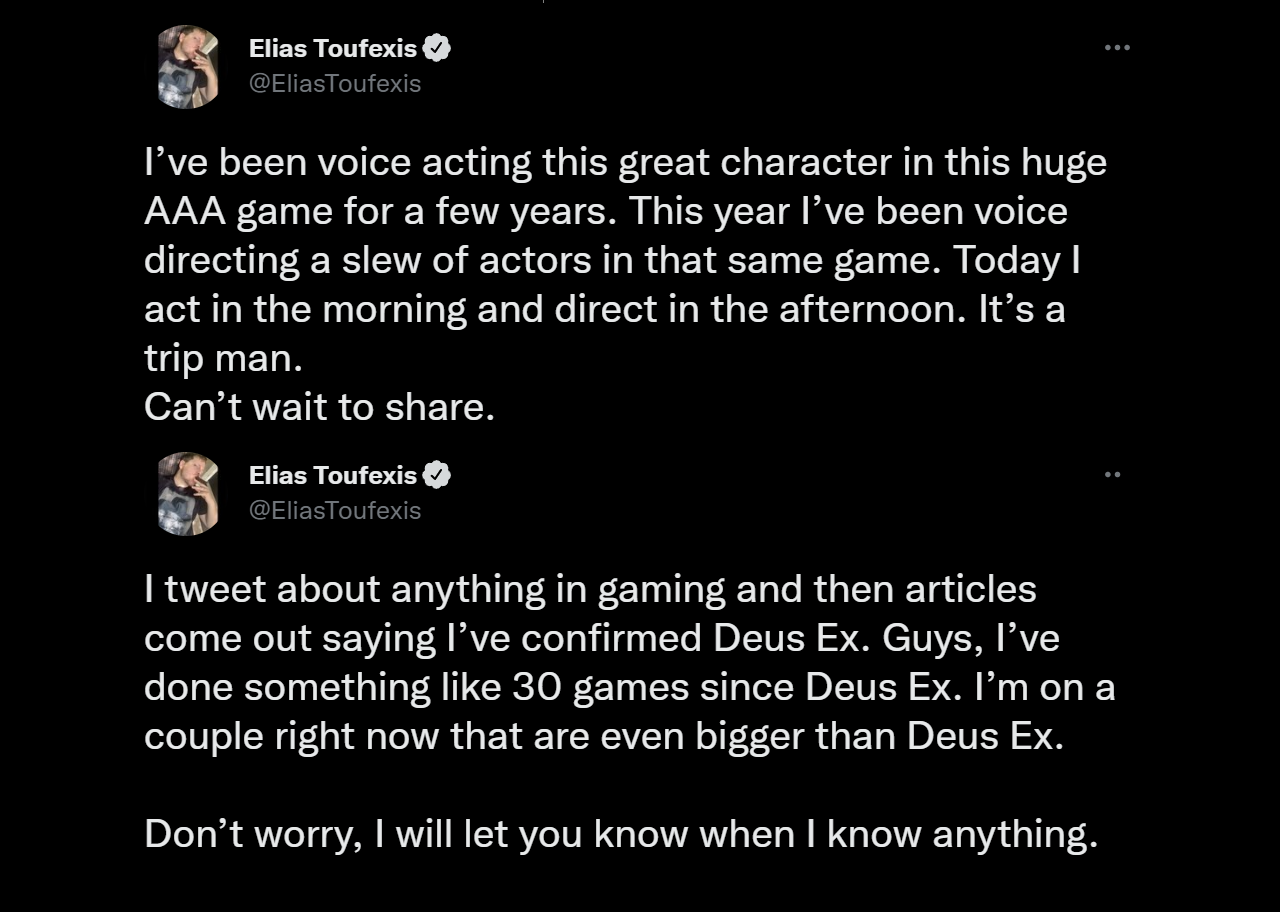The width and height of the screenshot is (1280, 912).
Task: Expand the ellipsis action menu on the voice acting tweet
Action: point(1117,47)
